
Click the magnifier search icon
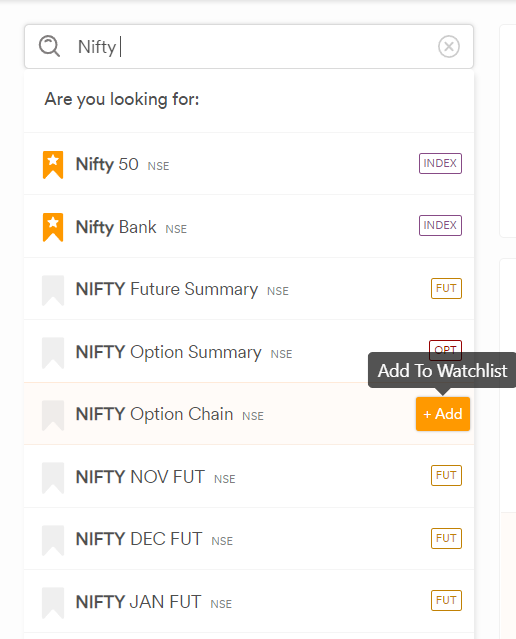(49, 46)
